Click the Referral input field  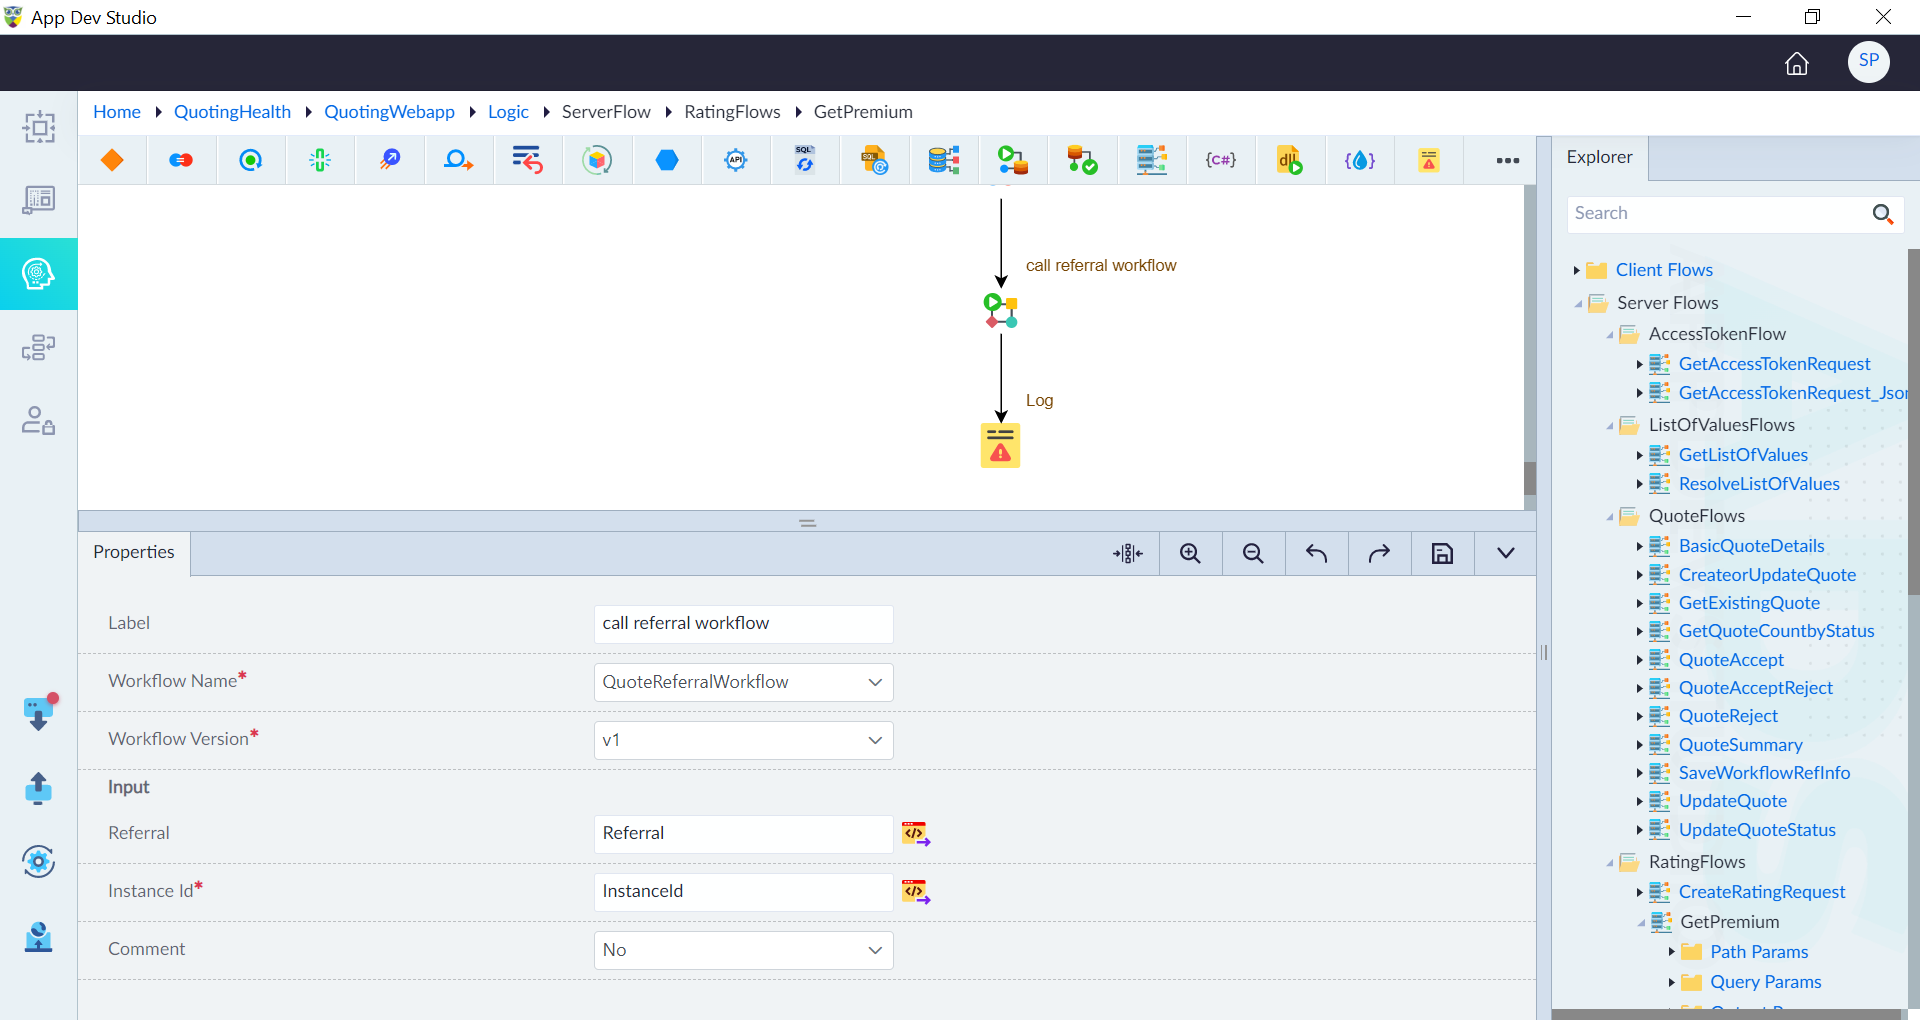point(743,834)
